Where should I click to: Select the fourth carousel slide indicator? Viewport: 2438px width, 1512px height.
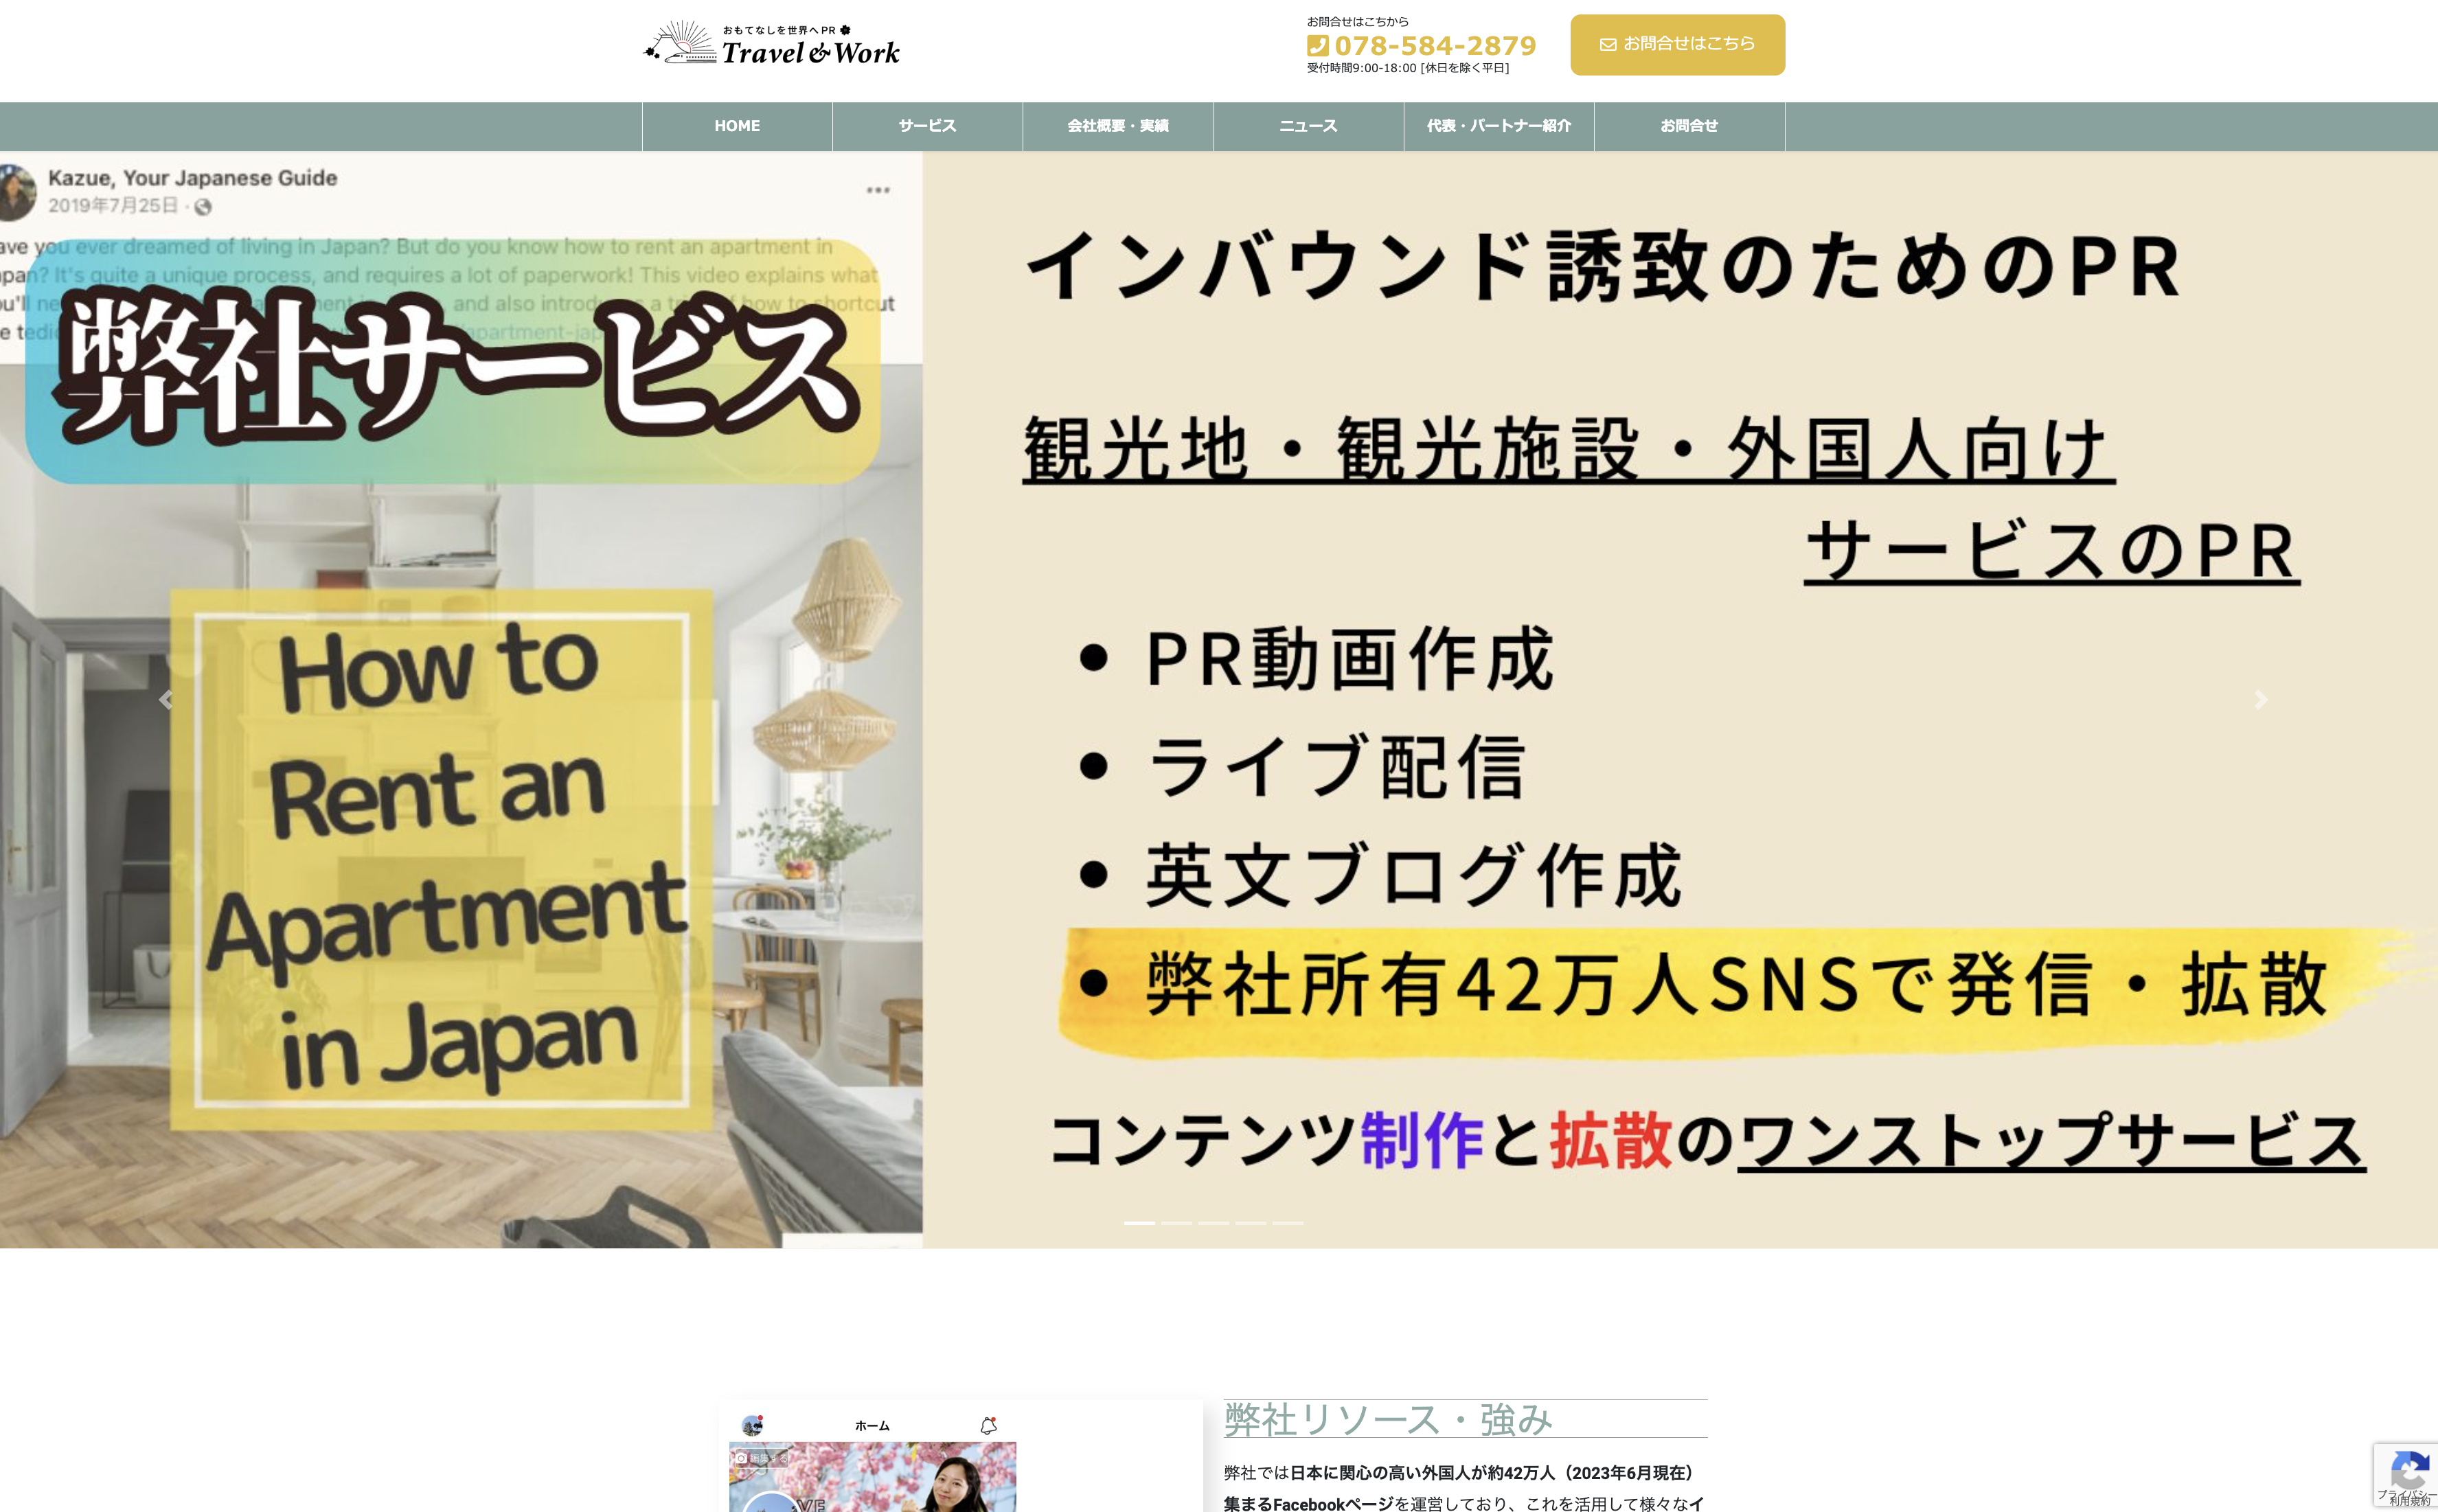pos(1250,1223)
